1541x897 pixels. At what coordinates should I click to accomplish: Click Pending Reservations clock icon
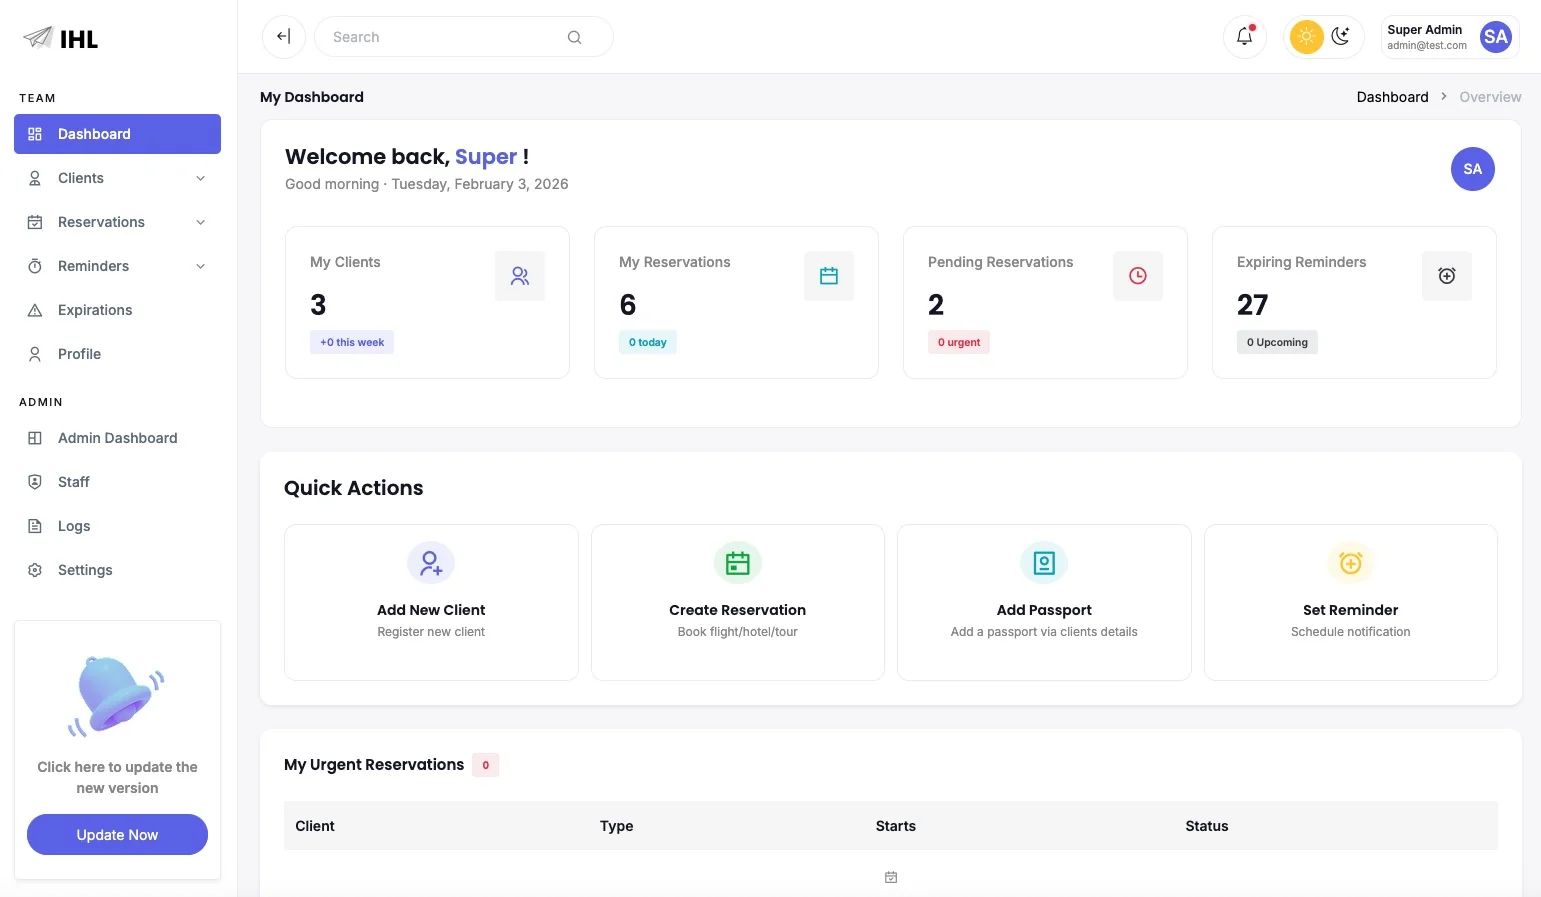(x=1138, y=276)
